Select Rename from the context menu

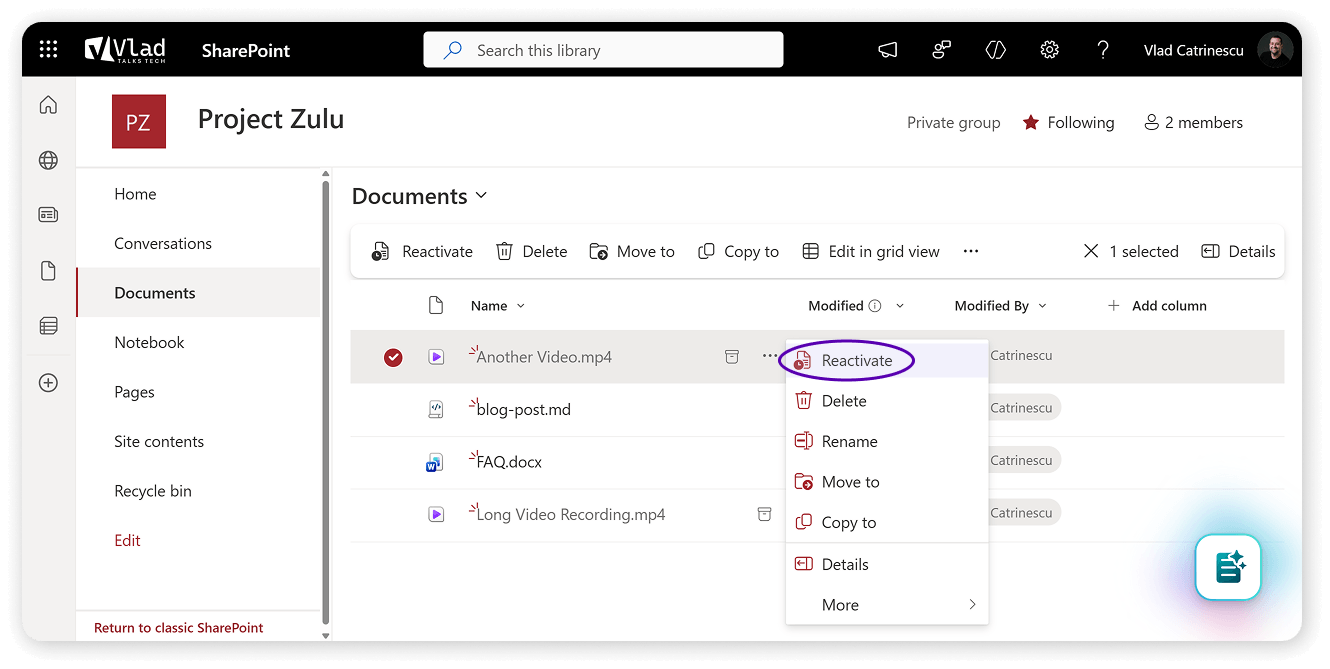coord(849,442)
